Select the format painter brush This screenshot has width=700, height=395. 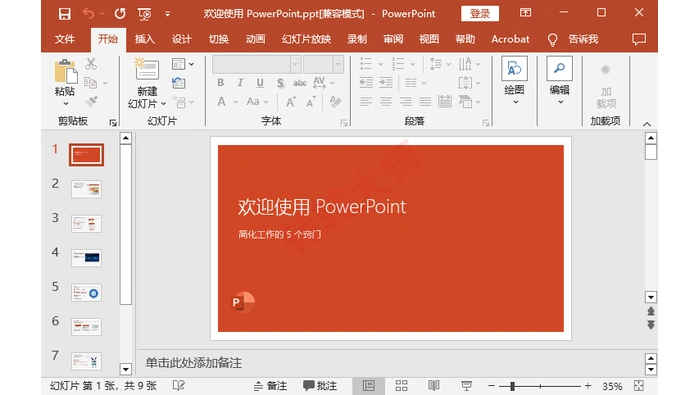tap(92, 101)
